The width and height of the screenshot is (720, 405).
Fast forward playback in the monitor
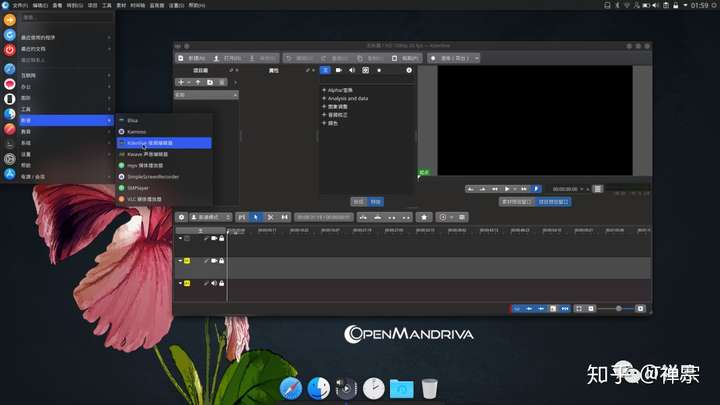pyautogui.click(x=523, y=189)
